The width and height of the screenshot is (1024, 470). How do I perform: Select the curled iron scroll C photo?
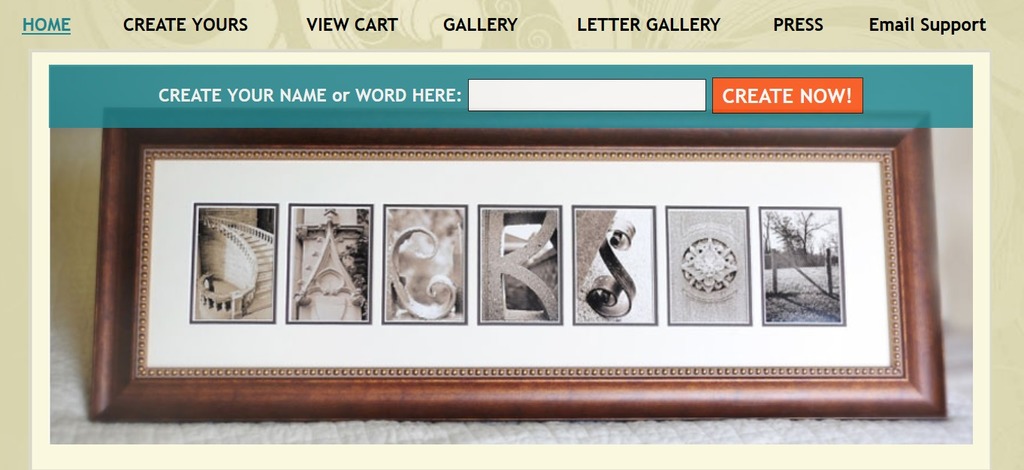(x=425, y=264)
